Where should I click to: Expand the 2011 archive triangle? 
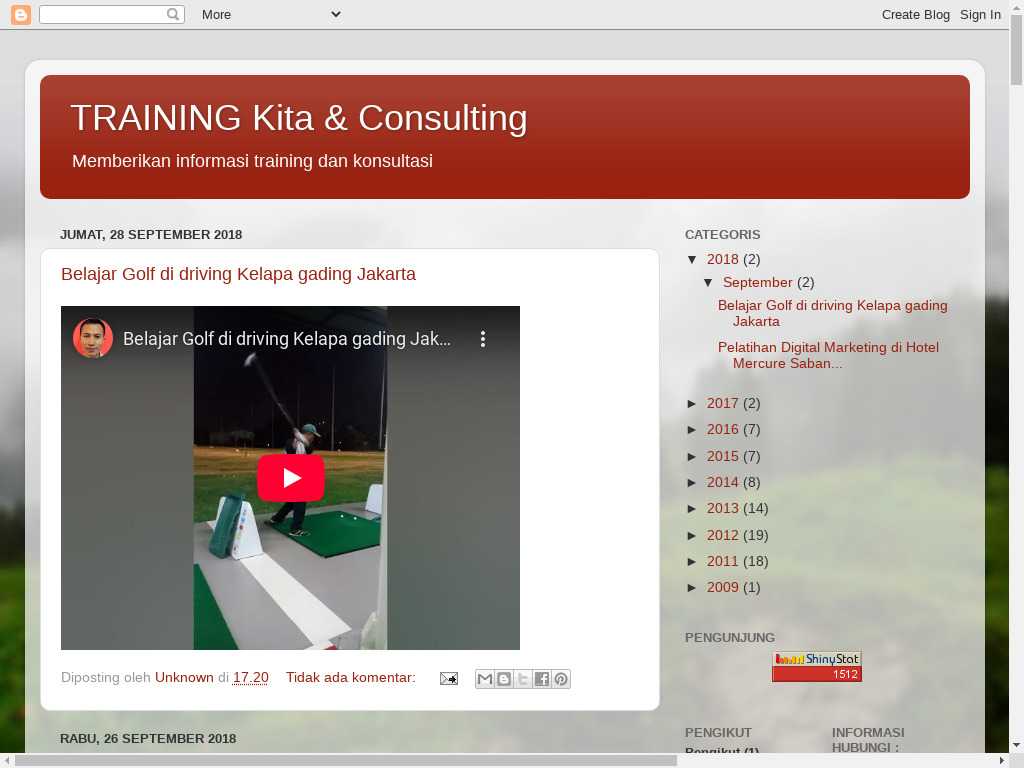pyautogui.click(x=692, y=562)
